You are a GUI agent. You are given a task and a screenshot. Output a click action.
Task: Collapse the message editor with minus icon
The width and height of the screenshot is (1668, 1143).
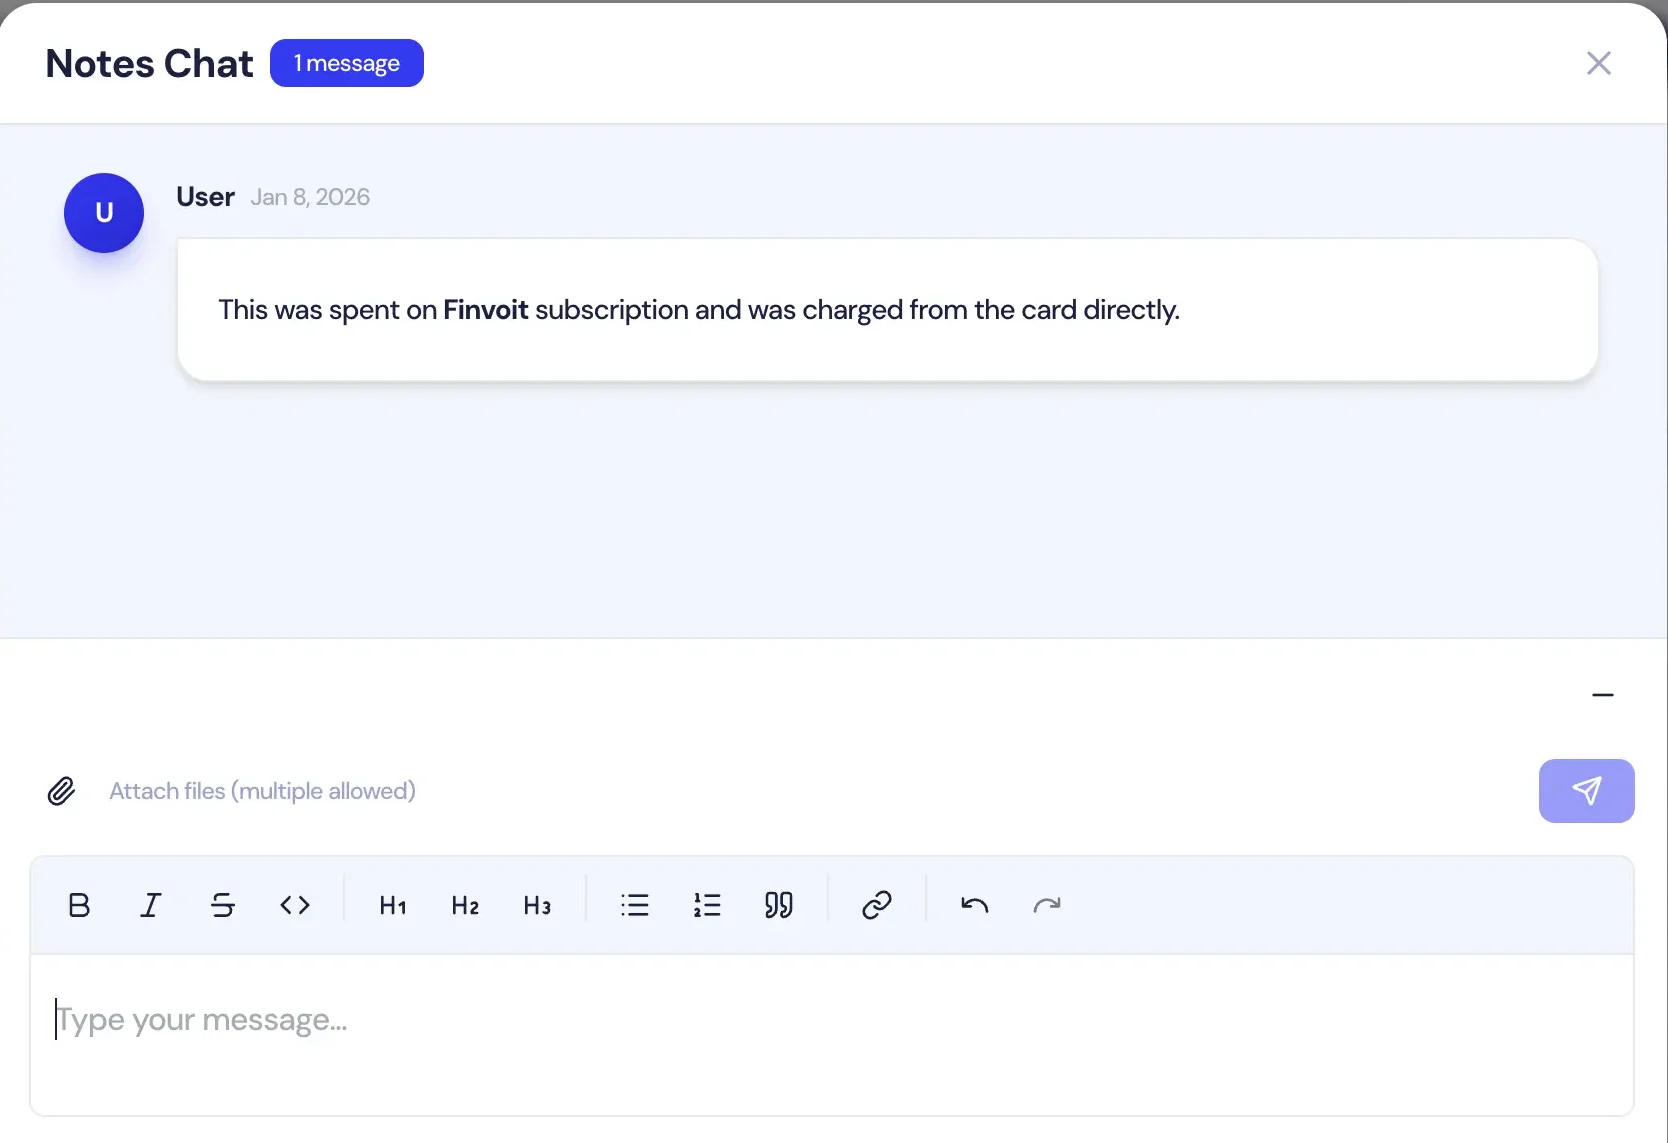[x=1602, y=695]
